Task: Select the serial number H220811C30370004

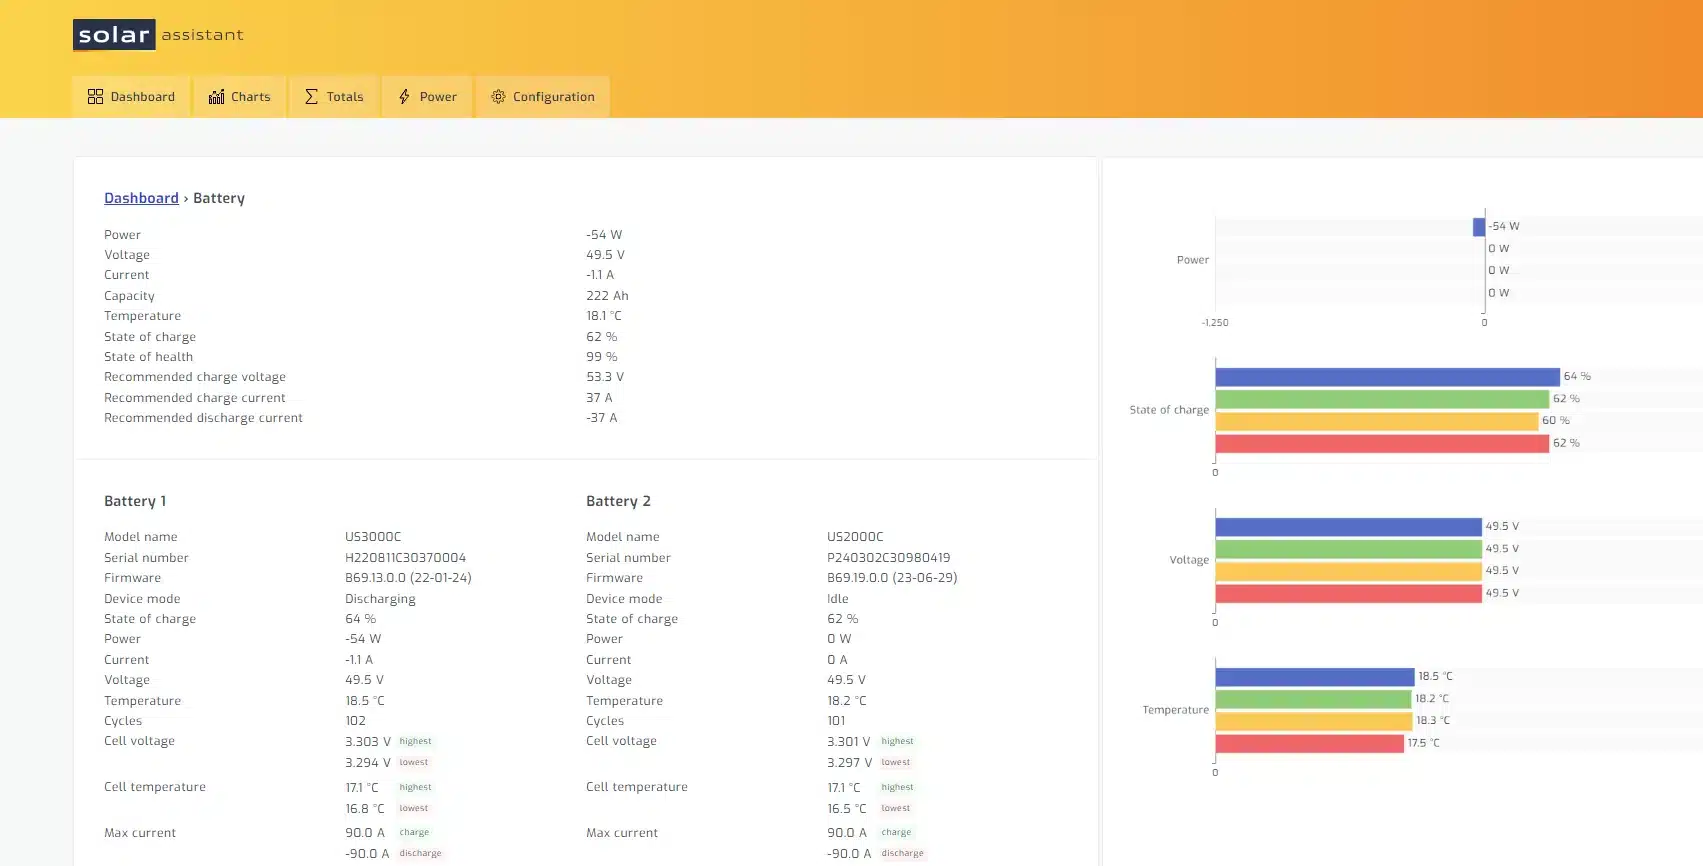Action: click(x=405, y=558)
